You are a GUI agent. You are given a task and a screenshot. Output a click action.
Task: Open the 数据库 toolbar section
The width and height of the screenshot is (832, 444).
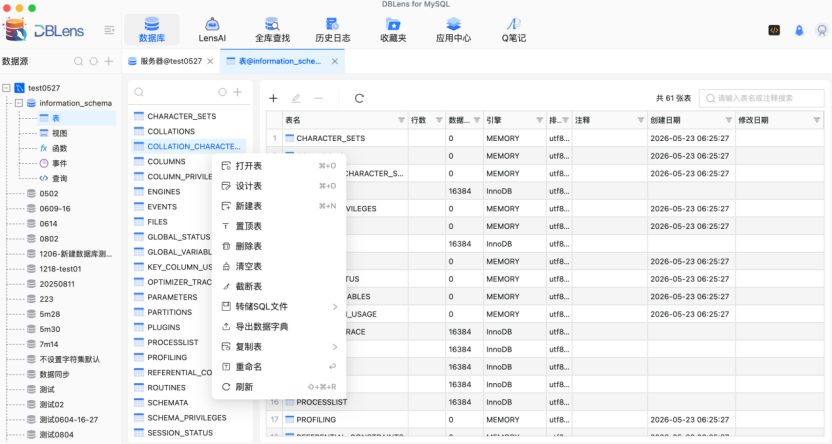point(152,30)
